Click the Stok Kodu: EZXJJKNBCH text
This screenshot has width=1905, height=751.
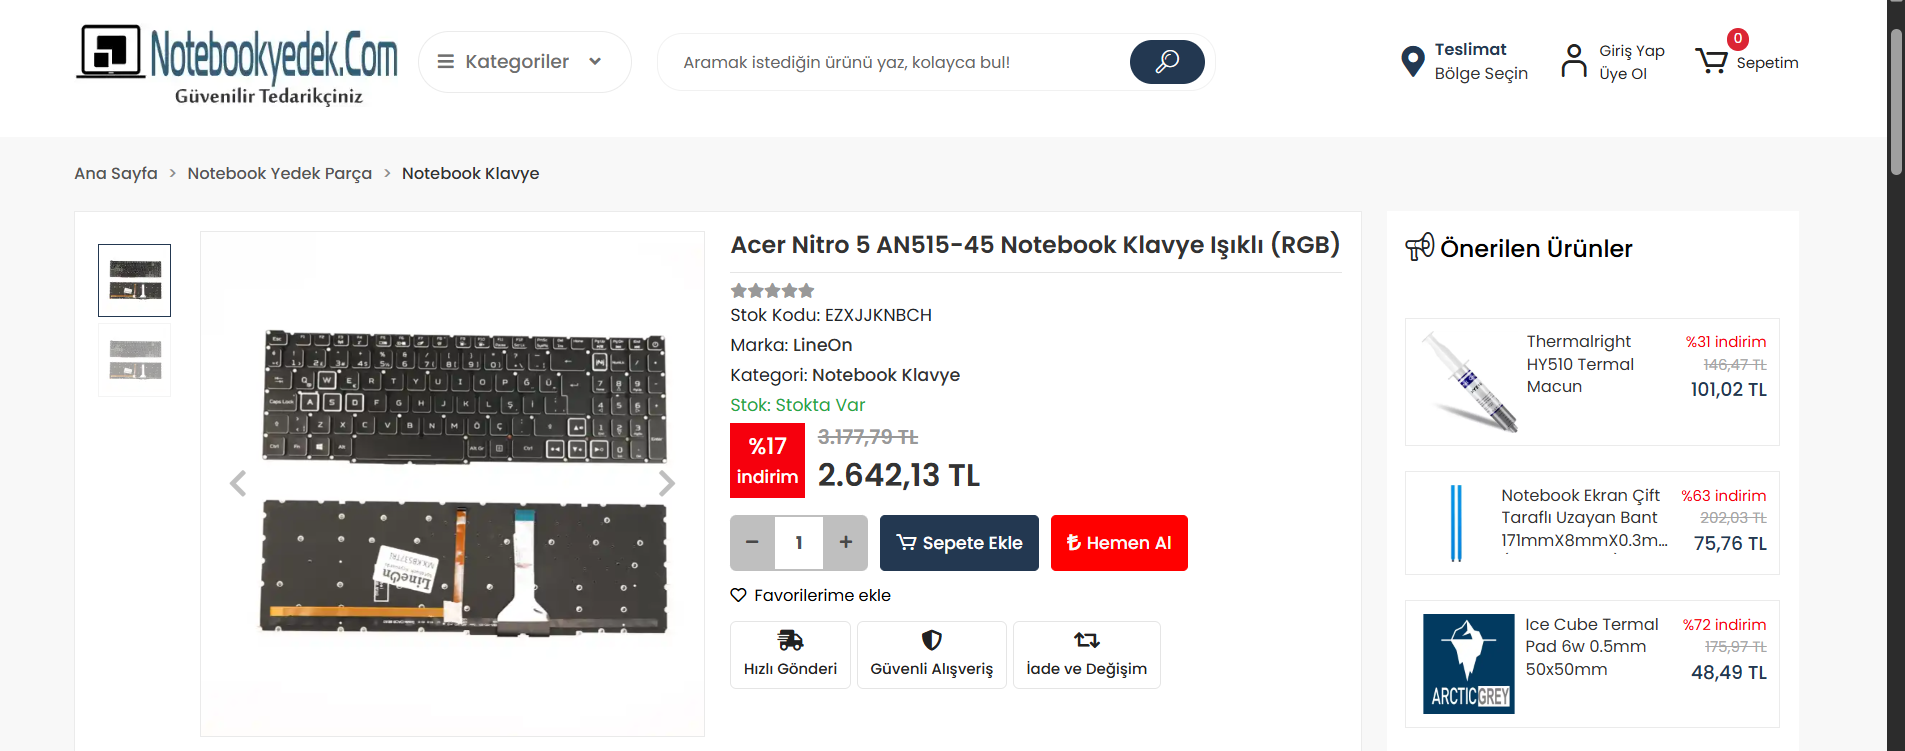pos(831,315)
